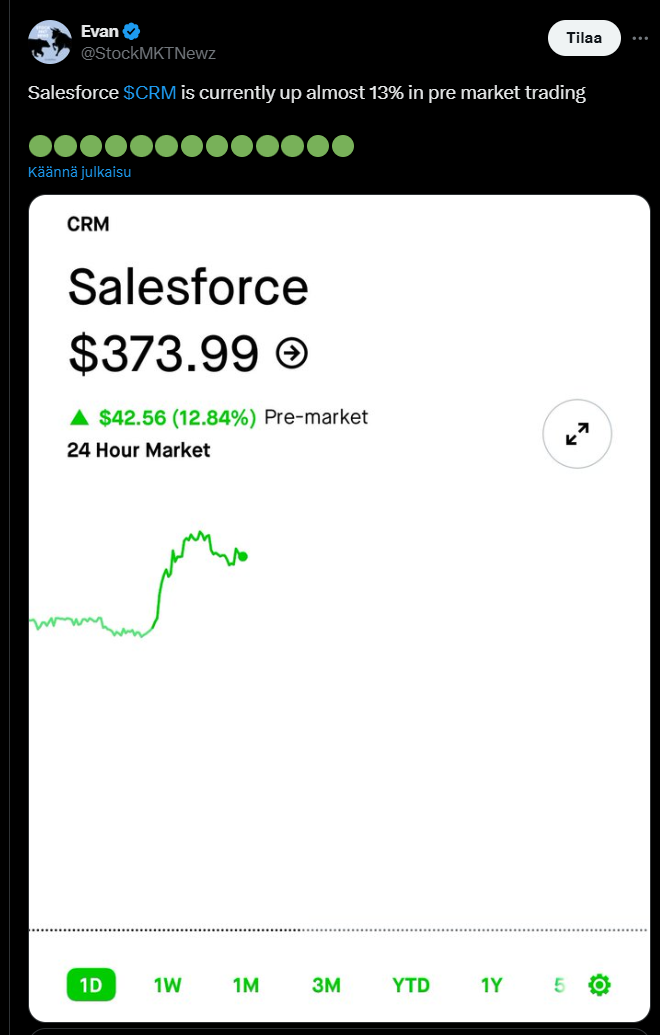Switch chart to 1M range
This screenshot has height=1035, width=660.
click(x=246, y=985)
